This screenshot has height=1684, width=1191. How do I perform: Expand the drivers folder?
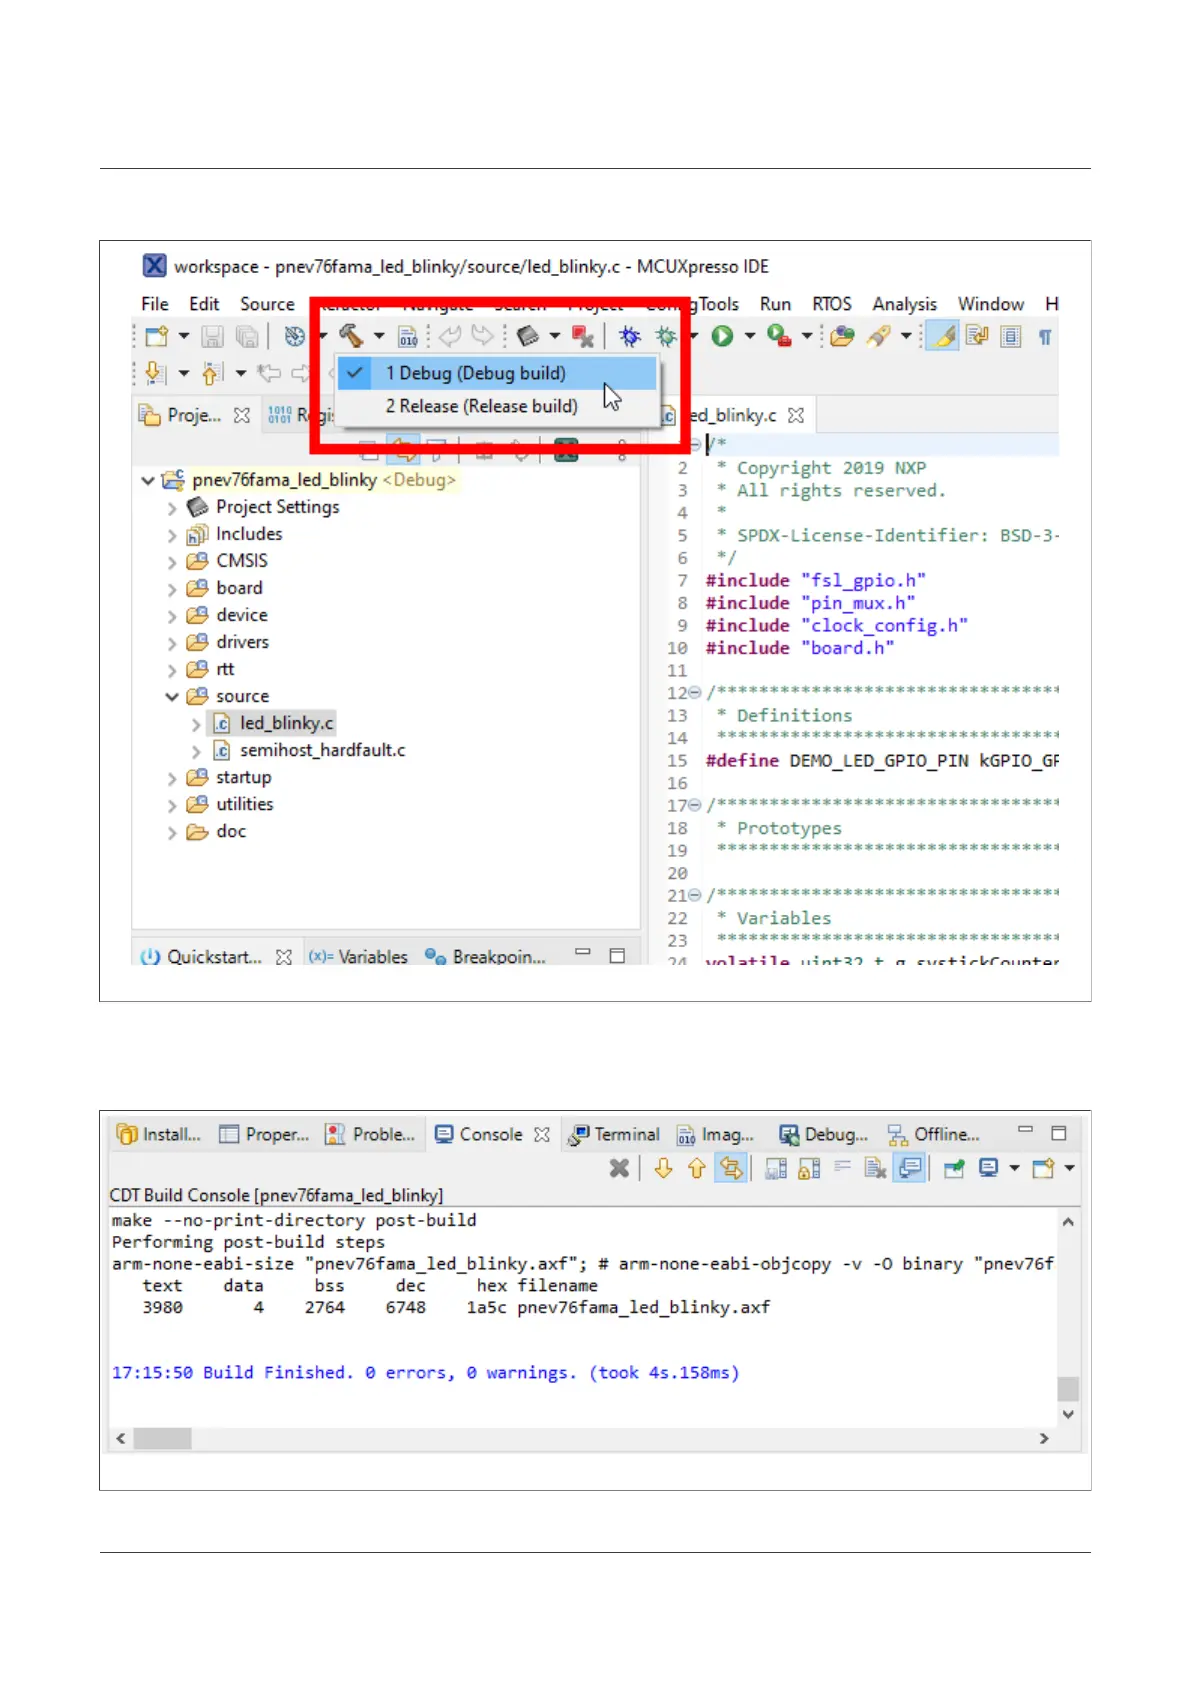click(x=172, y=643)
